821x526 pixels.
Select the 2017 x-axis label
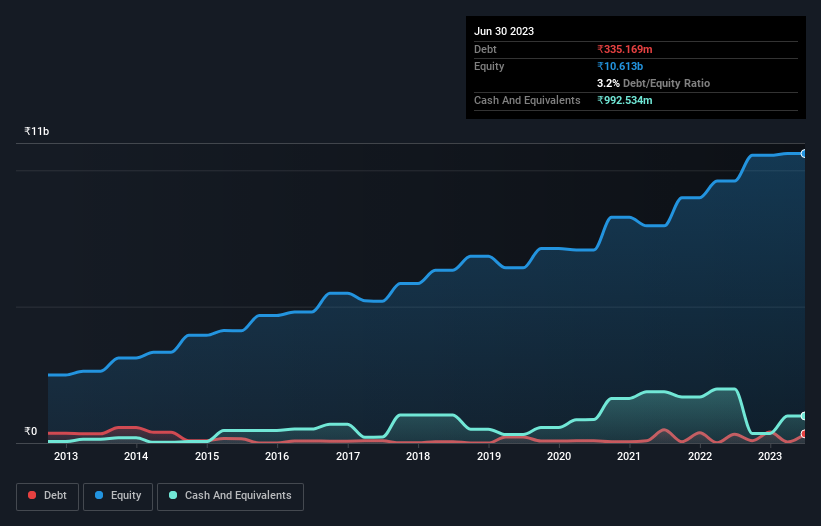(348, 456)
